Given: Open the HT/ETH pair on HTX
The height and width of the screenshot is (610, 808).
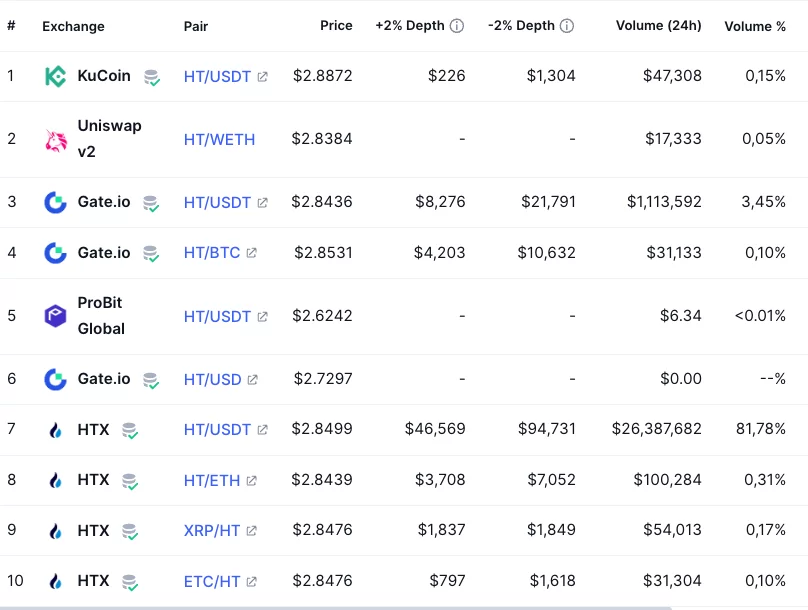Looking at the screenshot, I should click(x=212, y=480).
